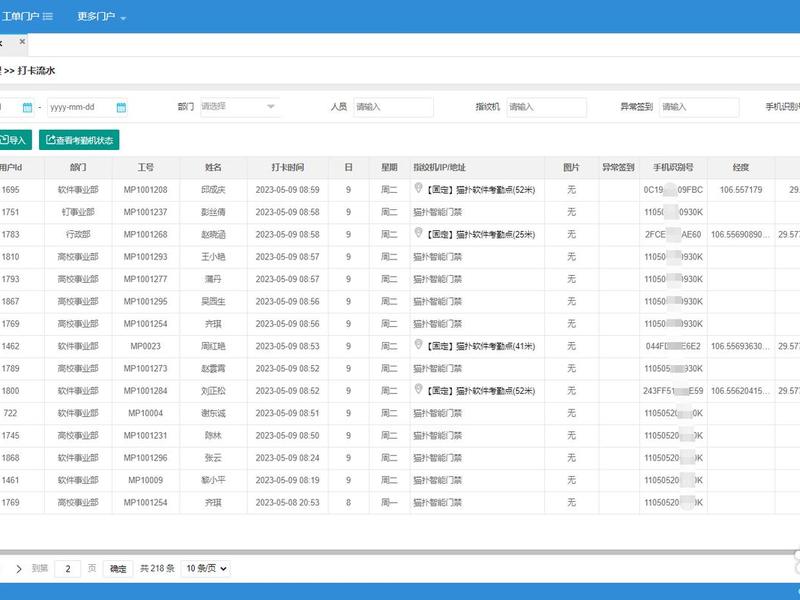The width and height of the screenshot is (800, 600).
Task: Select the MP1001237 employee number cell
Action: coord(145,212)
